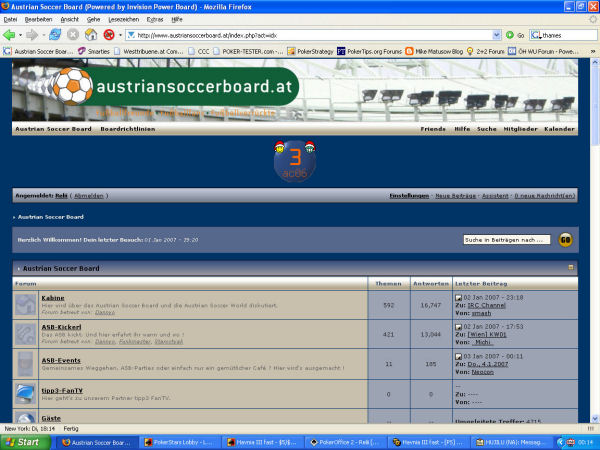Click the Neue Beiträge link
This screenshot has height=450, width=600.
tap(455, 196)
